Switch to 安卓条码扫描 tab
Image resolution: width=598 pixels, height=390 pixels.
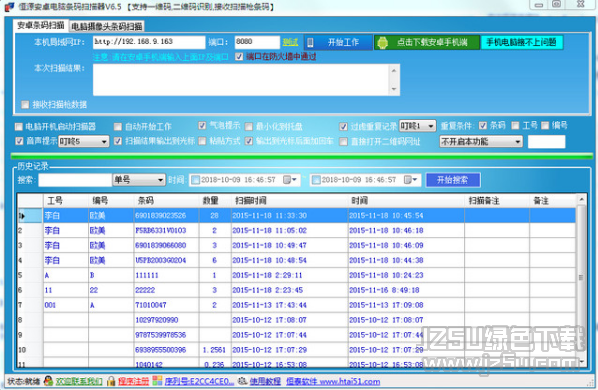pyautogui.click(x=41, y=25)
